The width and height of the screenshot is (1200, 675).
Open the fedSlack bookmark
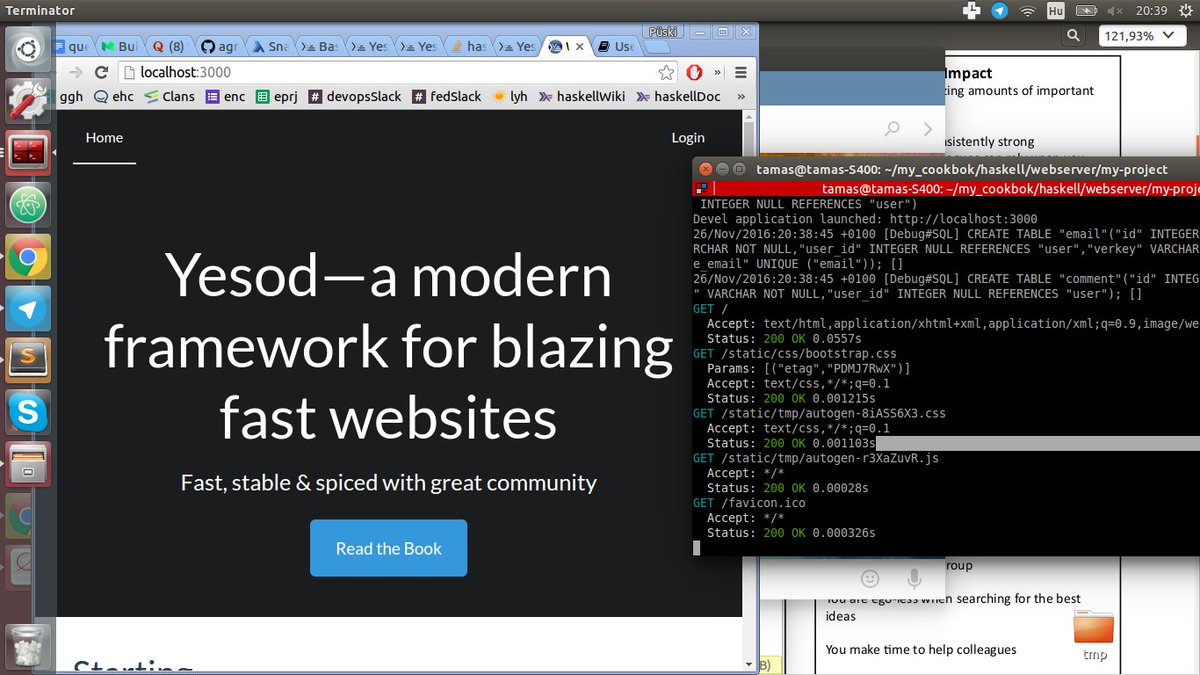[446, 97]
